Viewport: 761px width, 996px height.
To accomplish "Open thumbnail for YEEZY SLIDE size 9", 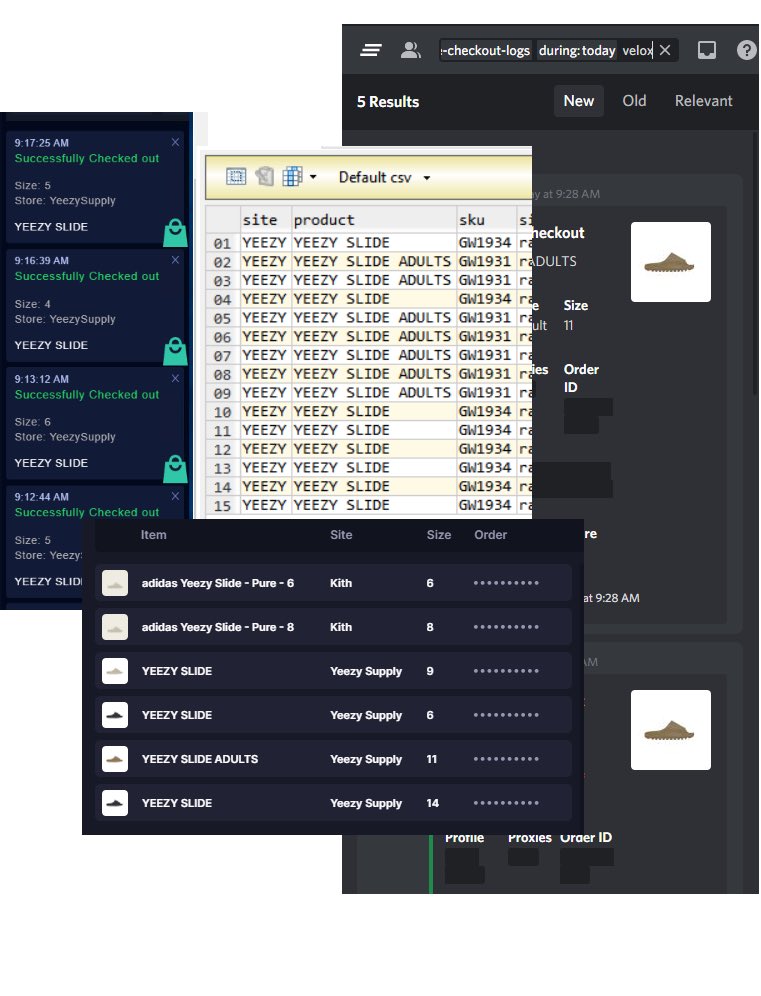I will pos(115,671).
